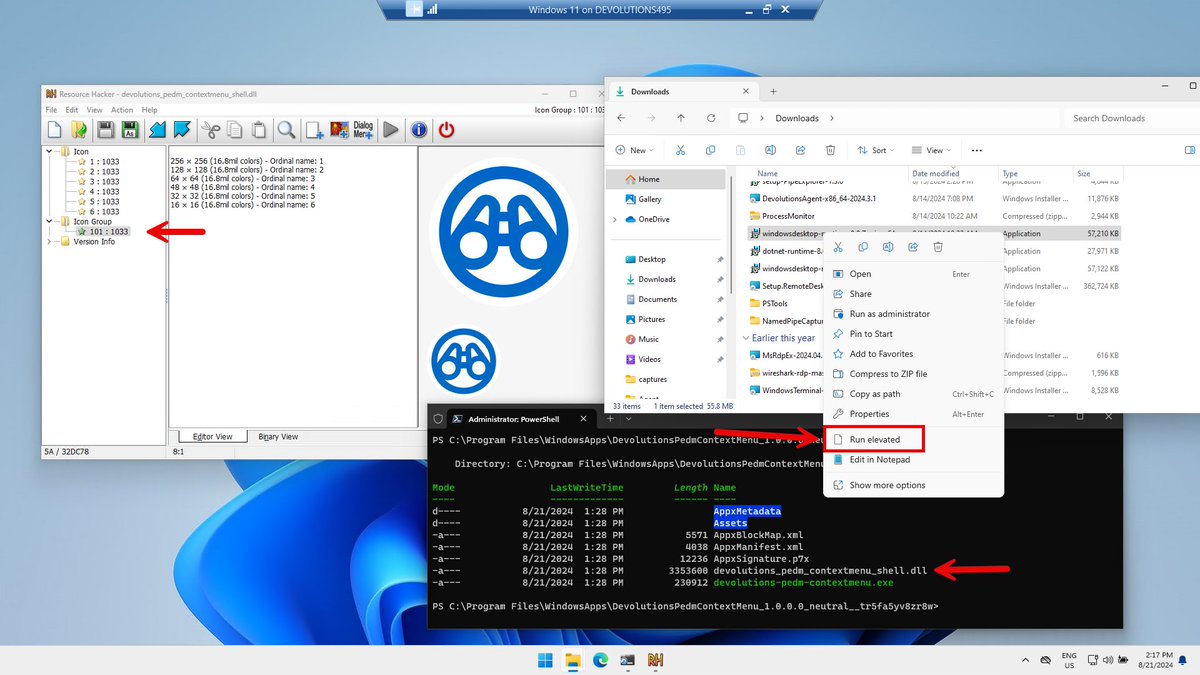Click the Up arrow in Downloads window
This screenshot has height=675, width=1200.
(681, 118)
